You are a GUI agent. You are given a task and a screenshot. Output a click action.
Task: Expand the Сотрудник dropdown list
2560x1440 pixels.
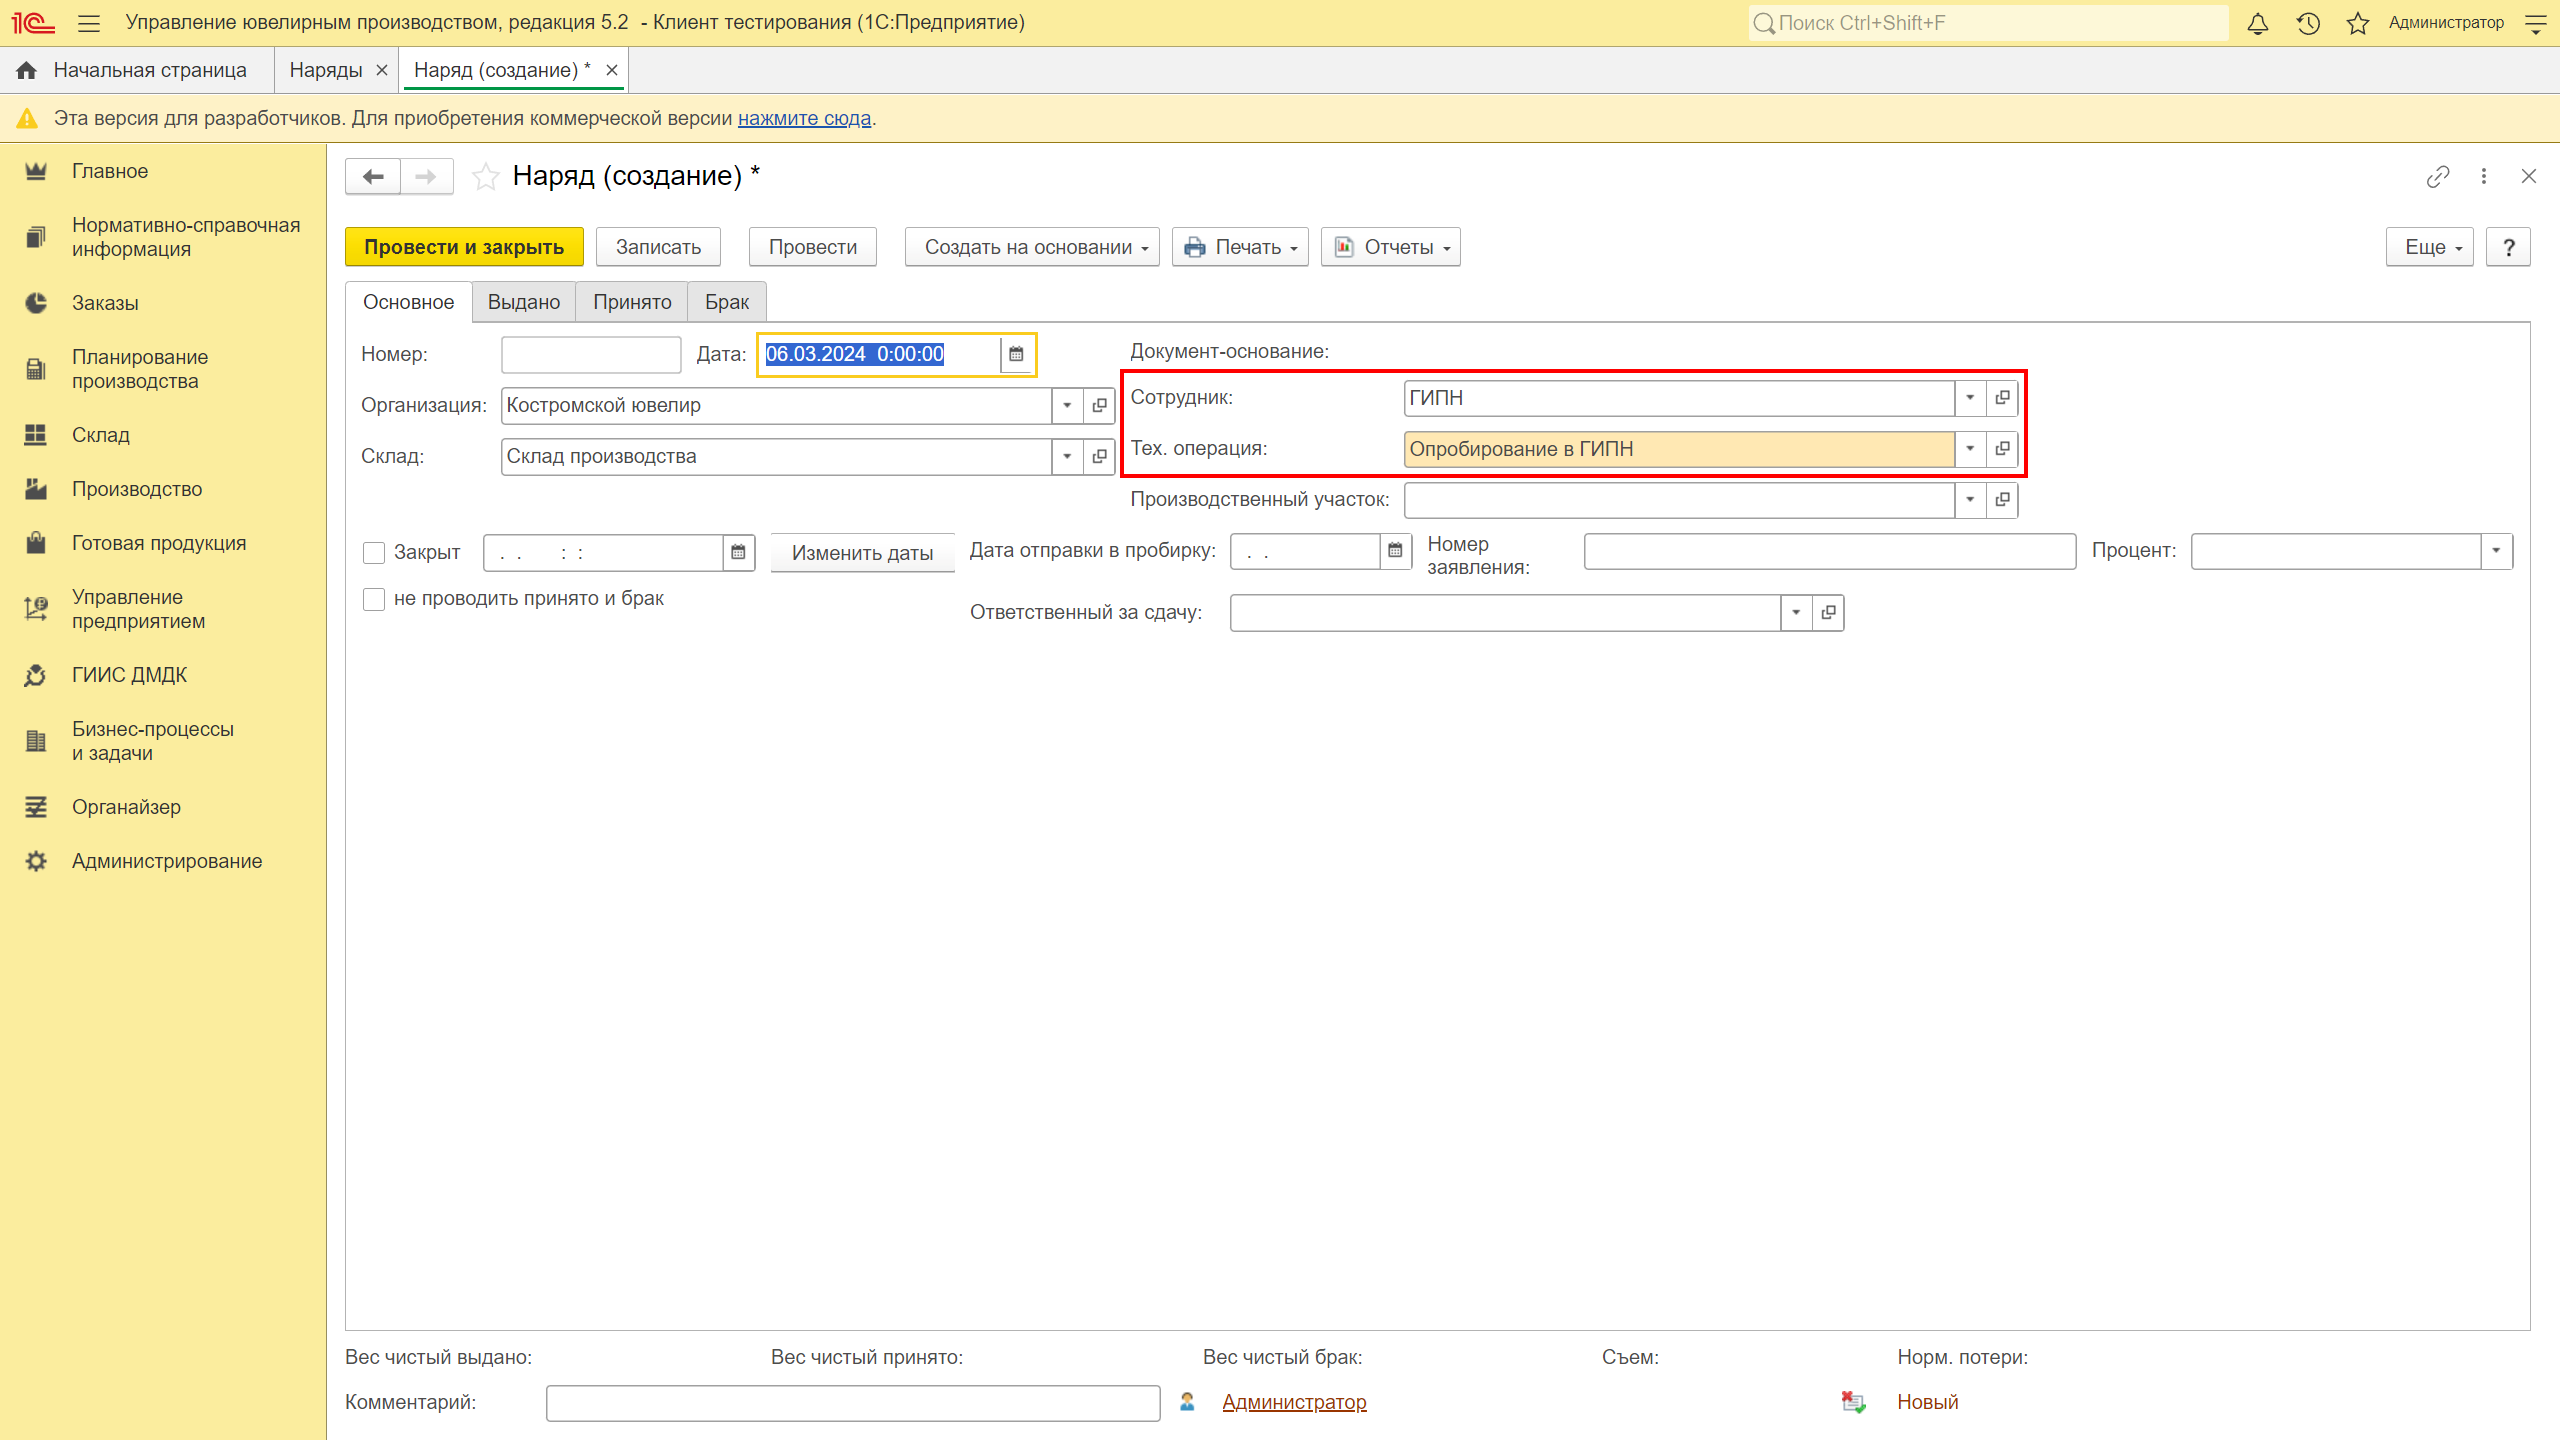tap(1971, 398)
